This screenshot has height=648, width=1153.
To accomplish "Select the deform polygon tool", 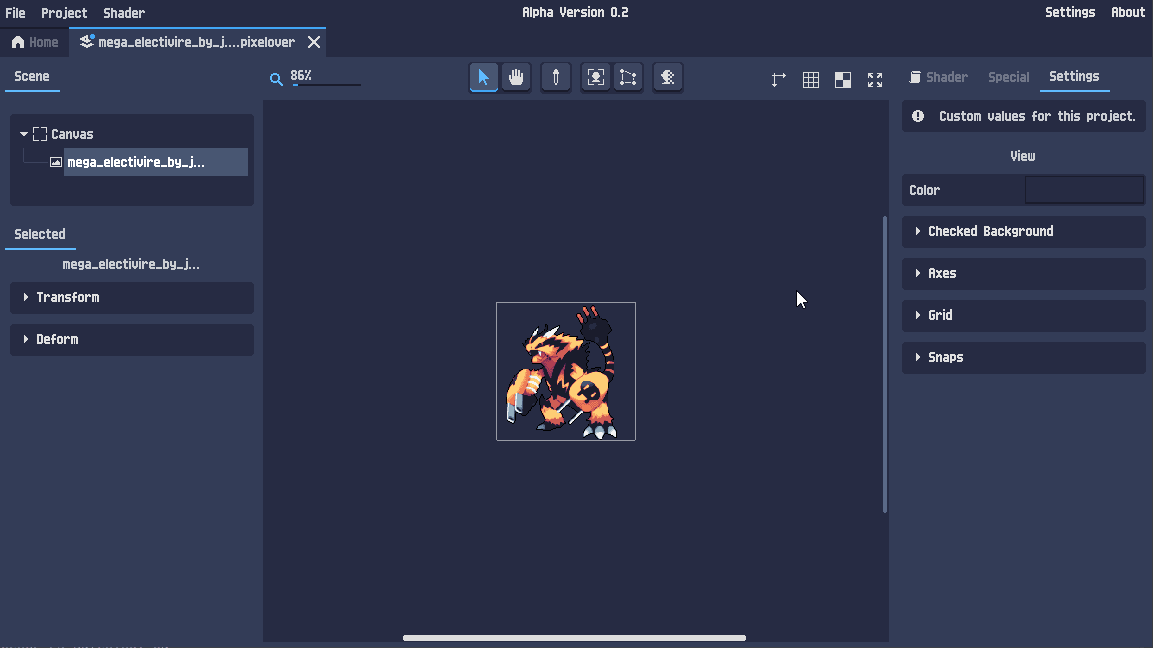I will point(628,77).
